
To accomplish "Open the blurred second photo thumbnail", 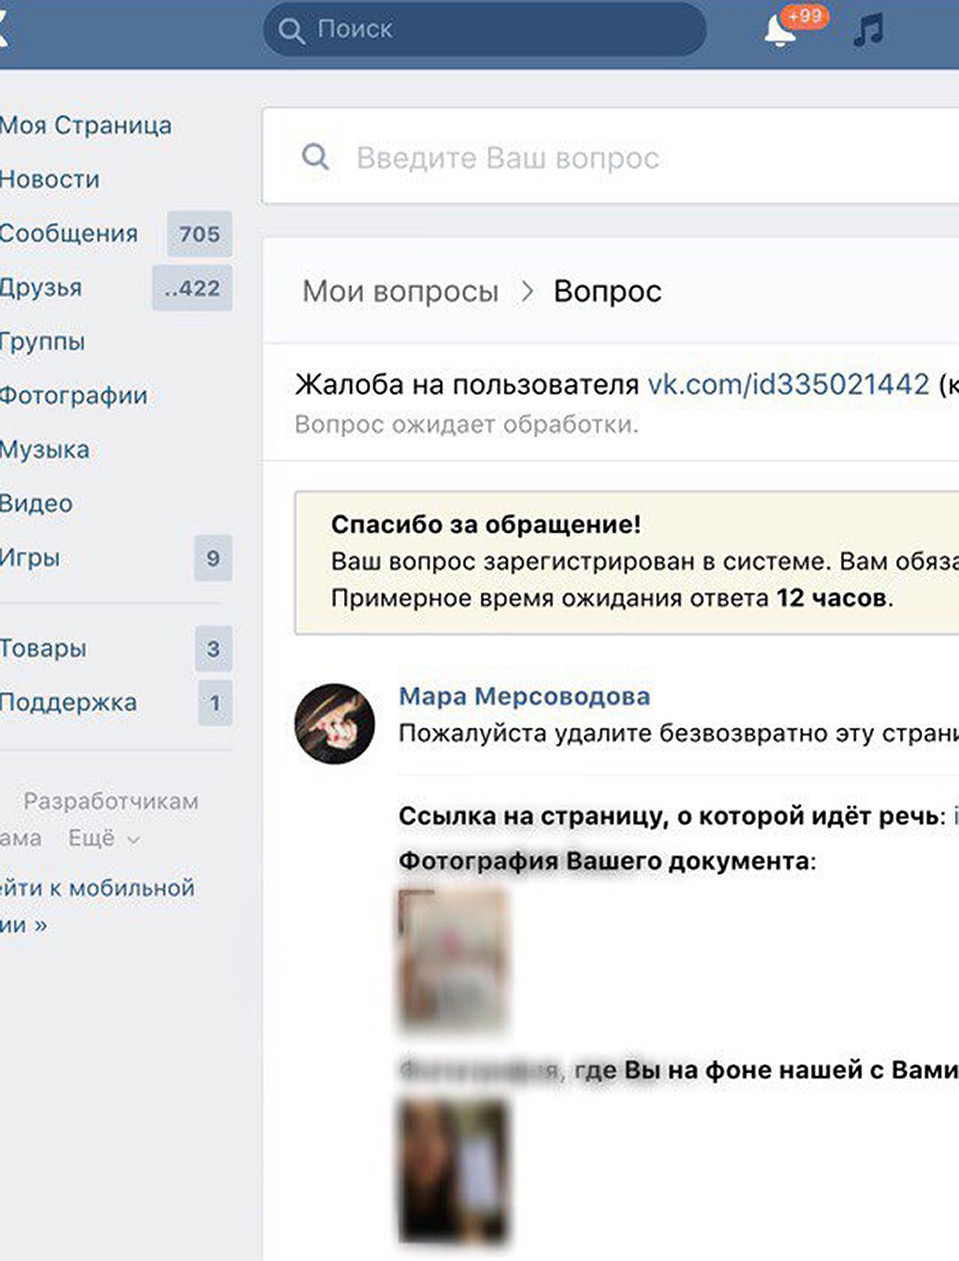I will tap(454, 1171).
